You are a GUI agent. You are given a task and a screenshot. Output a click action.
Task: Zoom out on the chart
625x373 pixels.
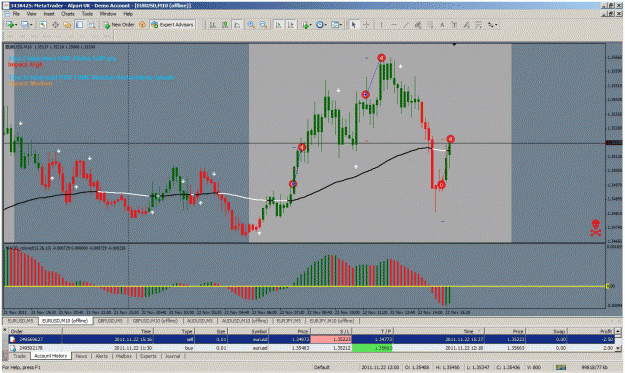[x=263, y=25]
